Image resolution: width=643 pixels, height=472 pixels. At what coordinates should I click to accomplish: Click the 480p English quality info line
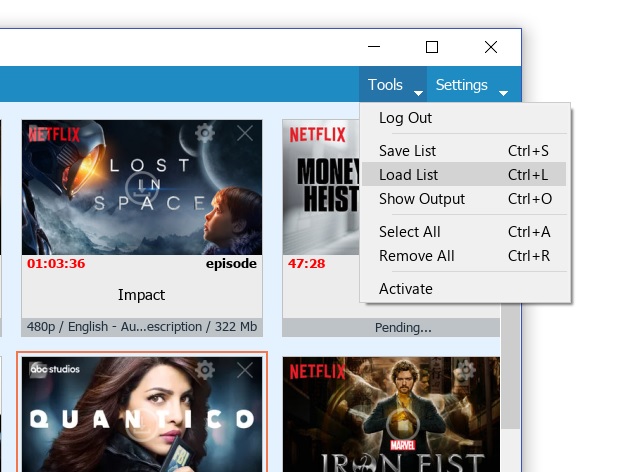click(x=142, y=327)
